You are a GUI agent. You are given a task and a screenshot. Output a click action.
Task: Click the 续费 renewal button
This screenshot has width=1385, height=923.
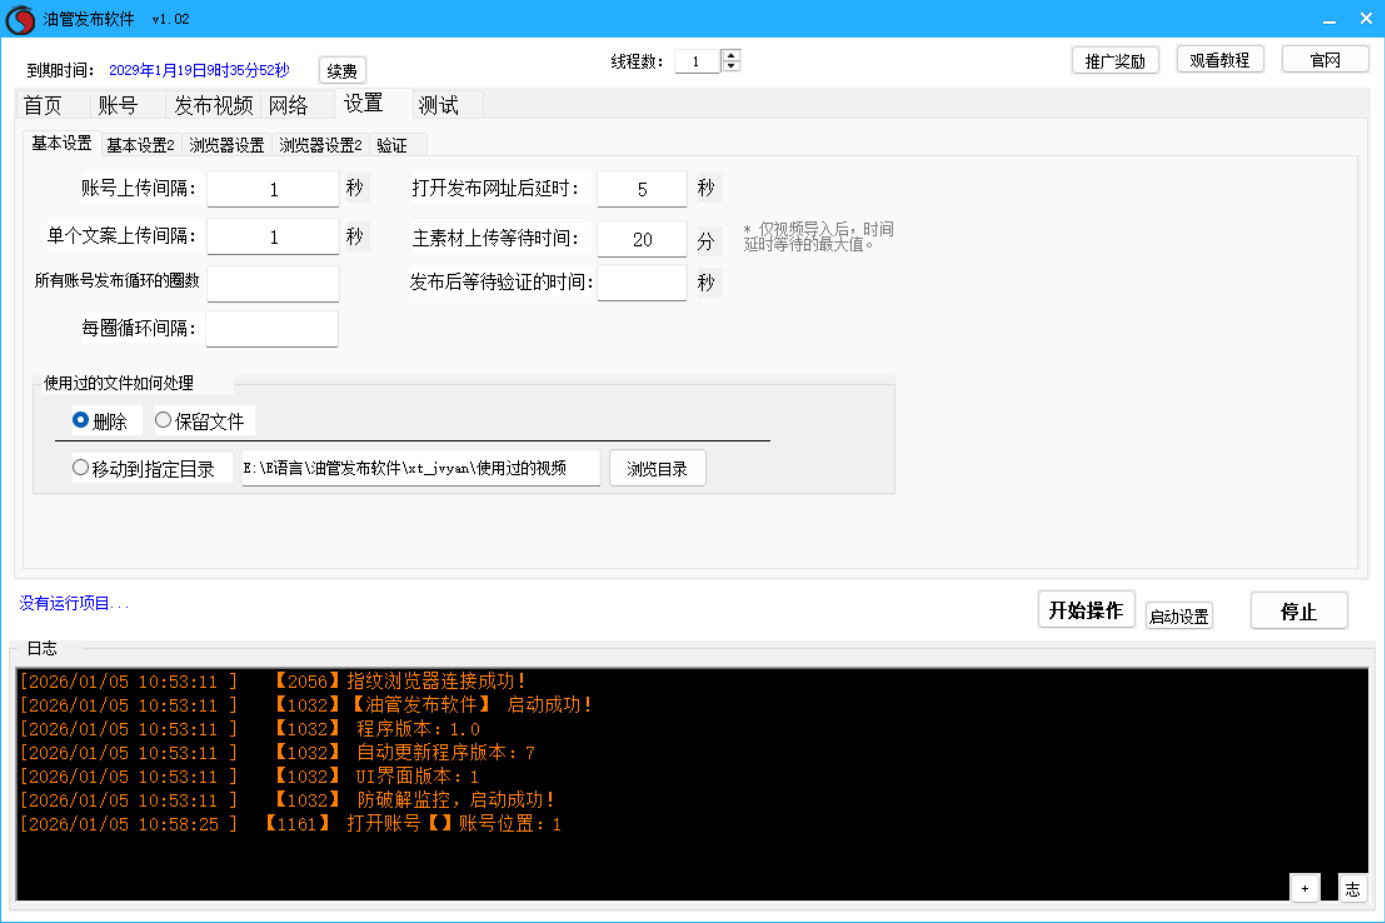point(342,71)
